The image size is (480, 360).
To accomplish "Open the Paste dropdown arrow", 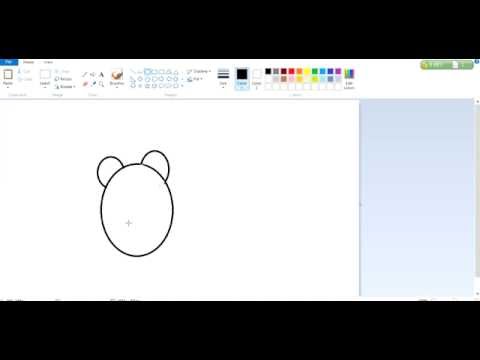I will tap(8, 86).
